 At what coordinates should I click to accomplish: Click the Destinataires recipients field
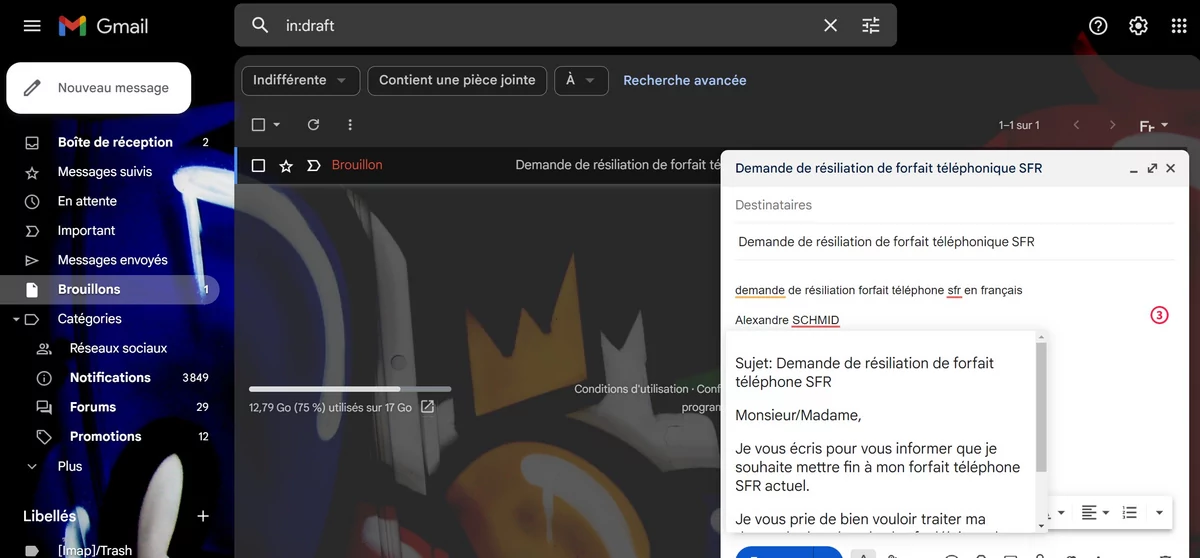[954, 205]
